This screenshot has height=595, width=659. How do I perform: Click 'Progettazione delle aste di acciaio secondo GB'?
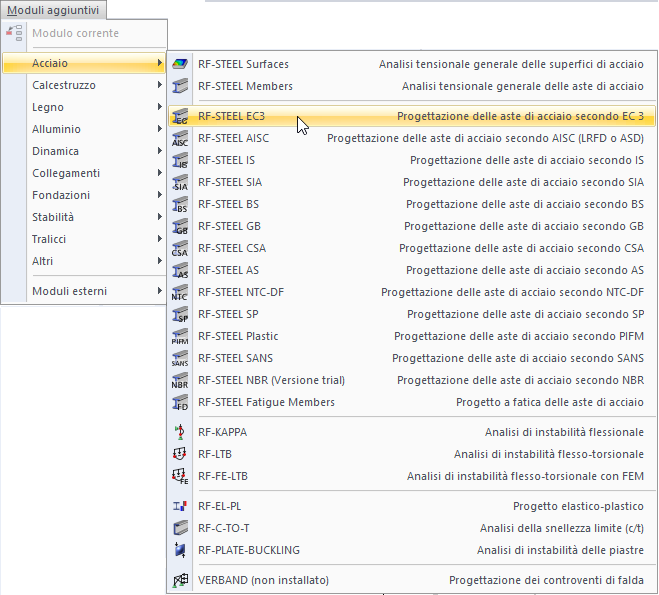click(x=524, y=226)
